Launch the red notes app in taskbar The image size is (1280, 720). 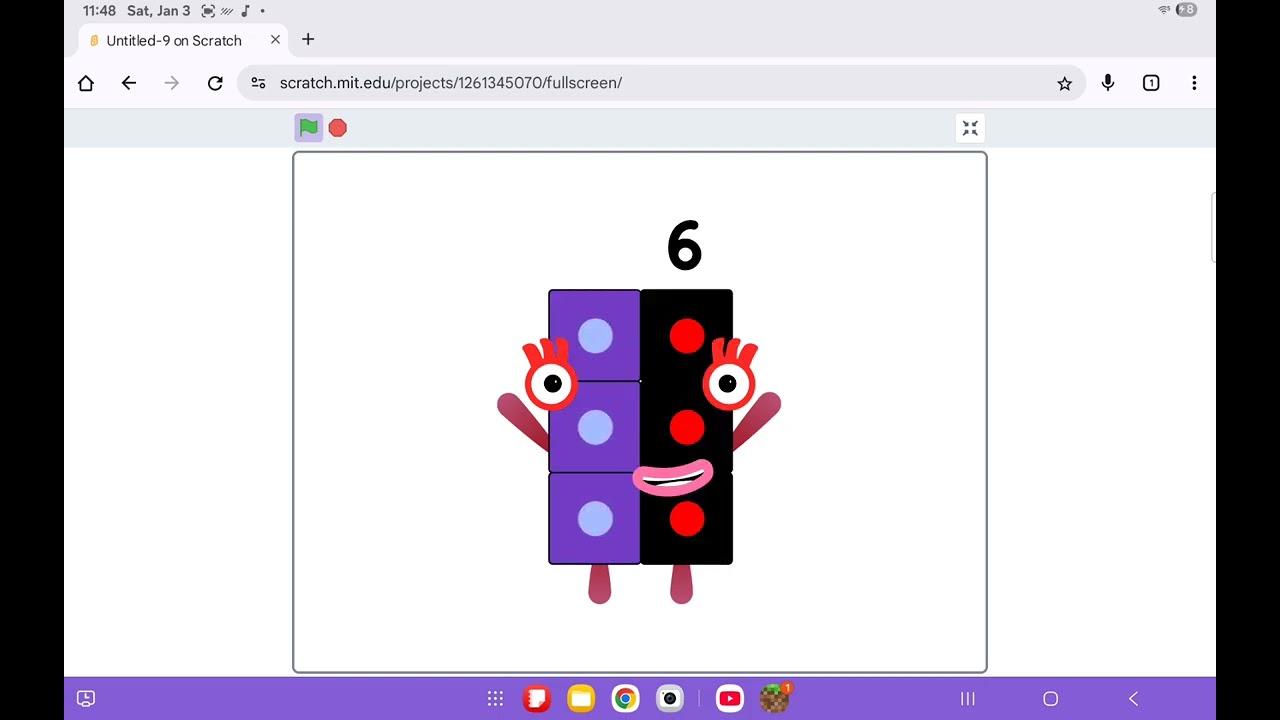537,699
